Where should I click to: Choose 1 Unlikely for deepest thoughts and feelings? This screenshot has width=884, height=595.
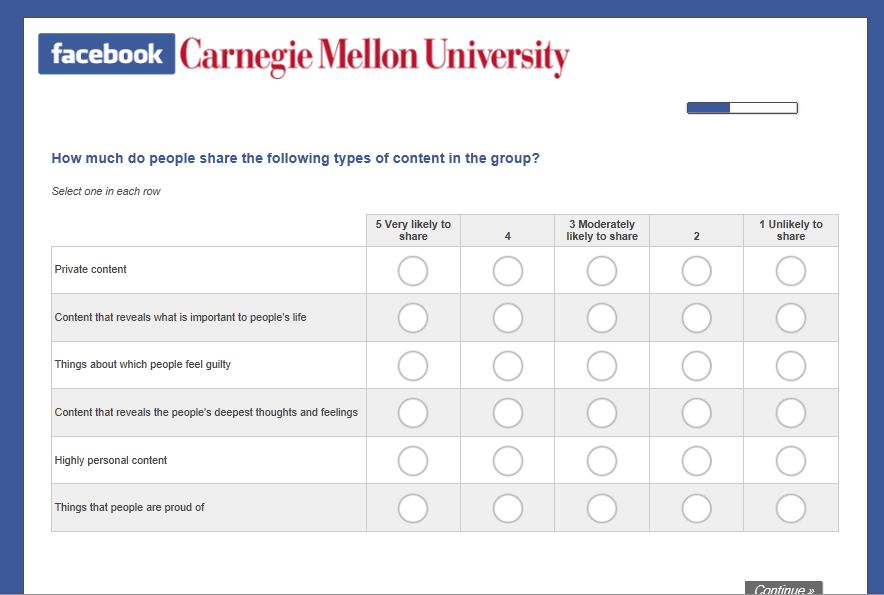tap(790, 413)
